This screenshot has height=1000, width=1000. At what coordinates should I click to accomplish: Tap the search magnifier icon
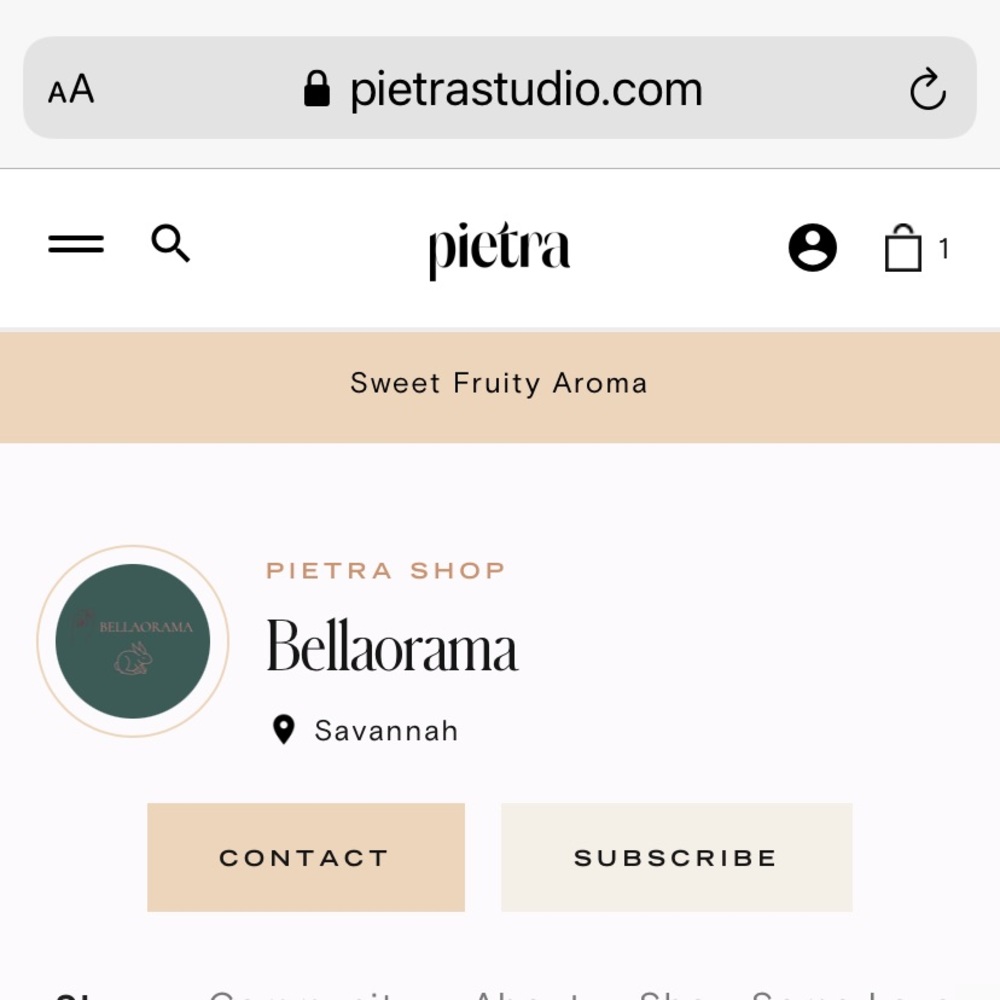tap(170, 243)
